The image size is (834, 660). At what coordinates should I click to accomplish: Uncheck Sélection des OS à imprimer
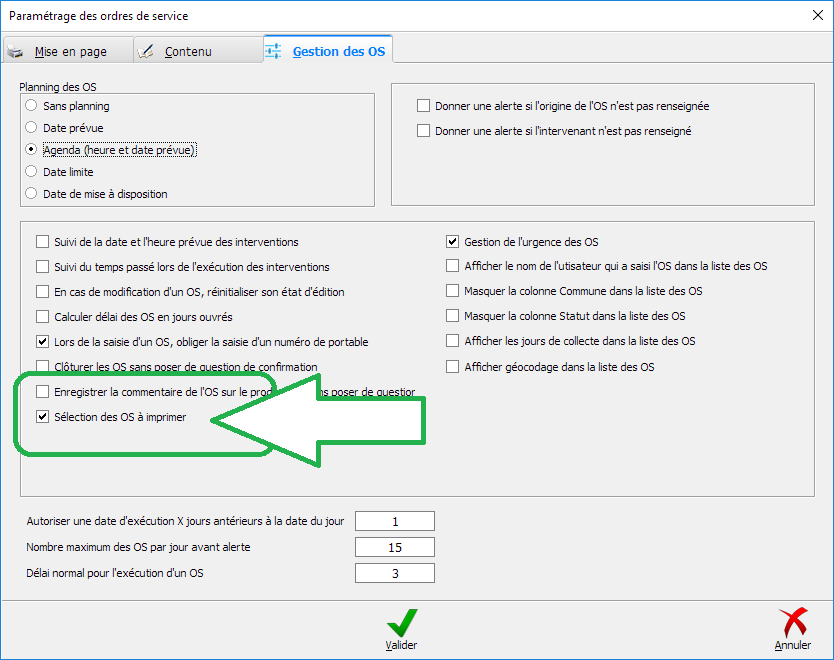(x=42, y=417)
